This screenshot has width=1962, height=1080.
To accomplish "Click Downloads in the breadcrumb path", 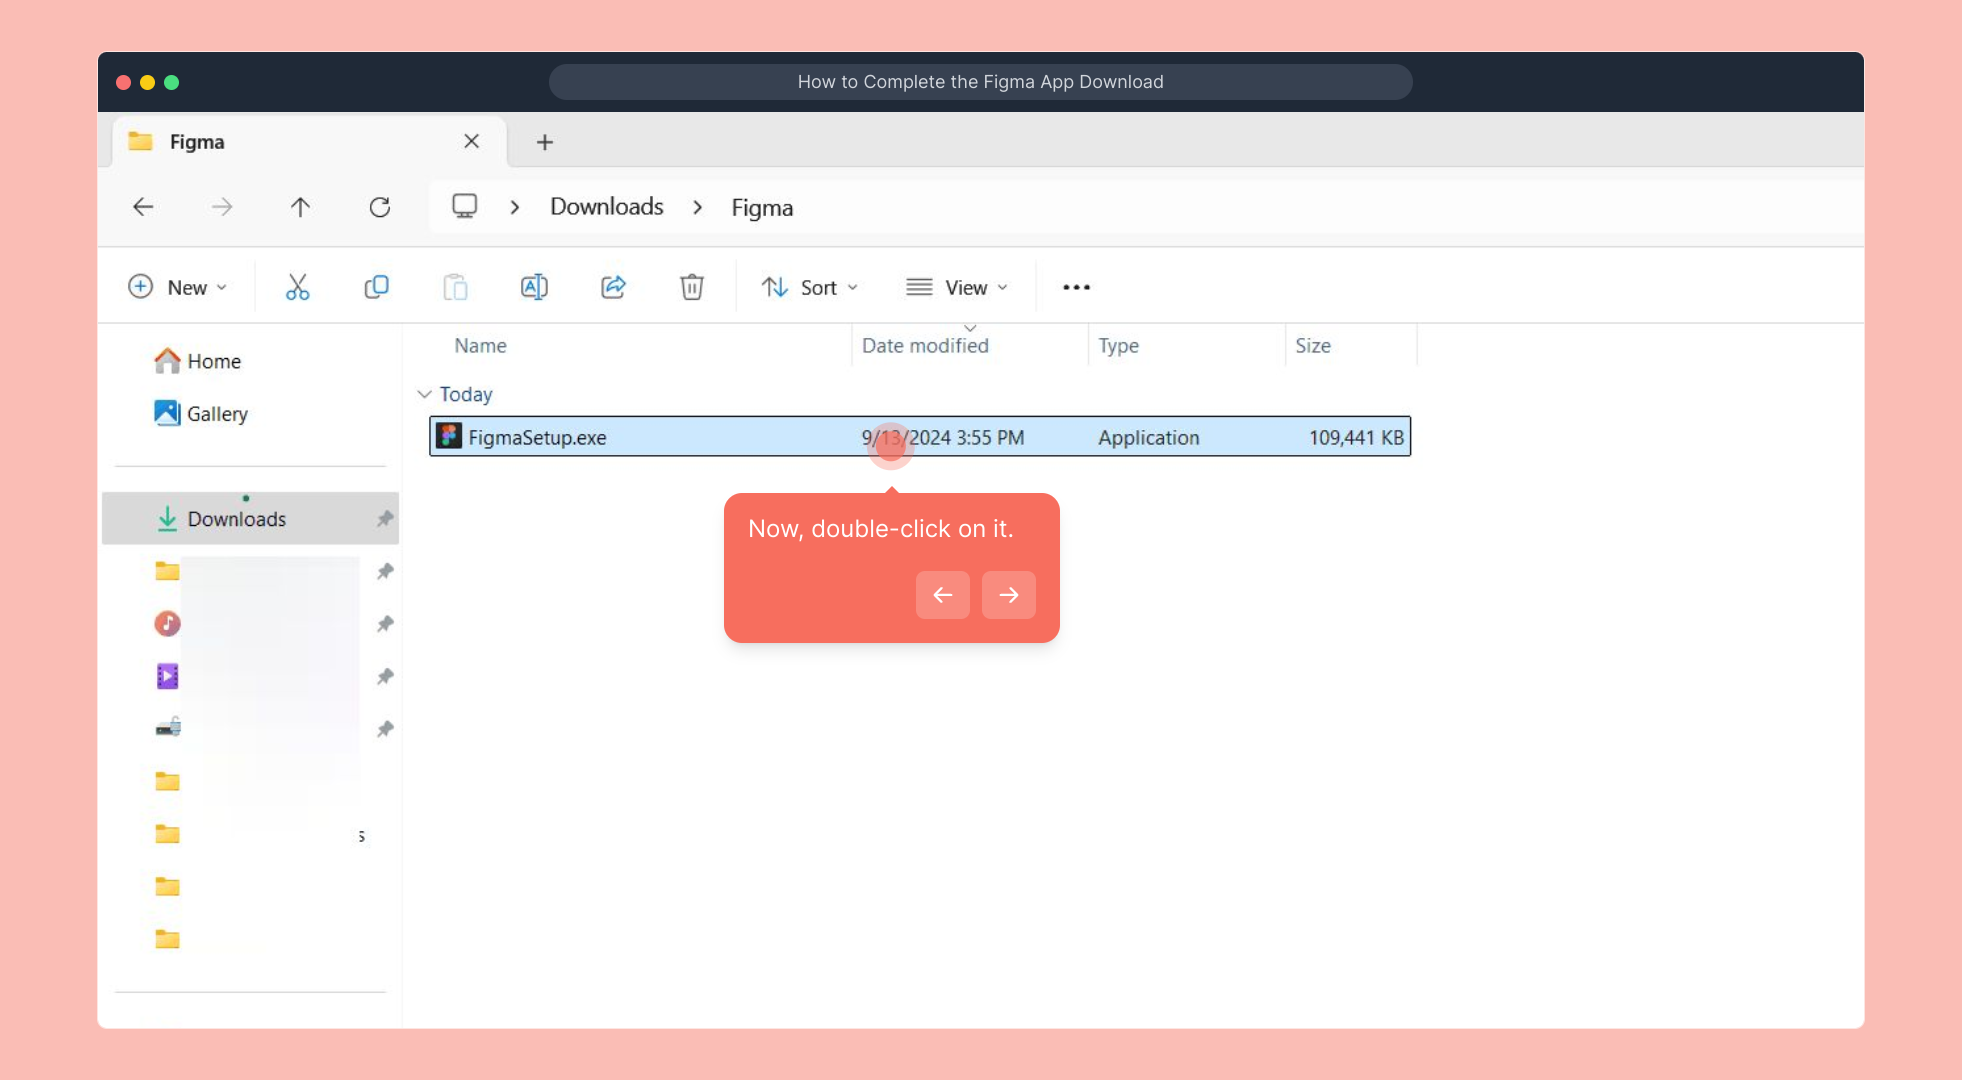I will [606, 207].
